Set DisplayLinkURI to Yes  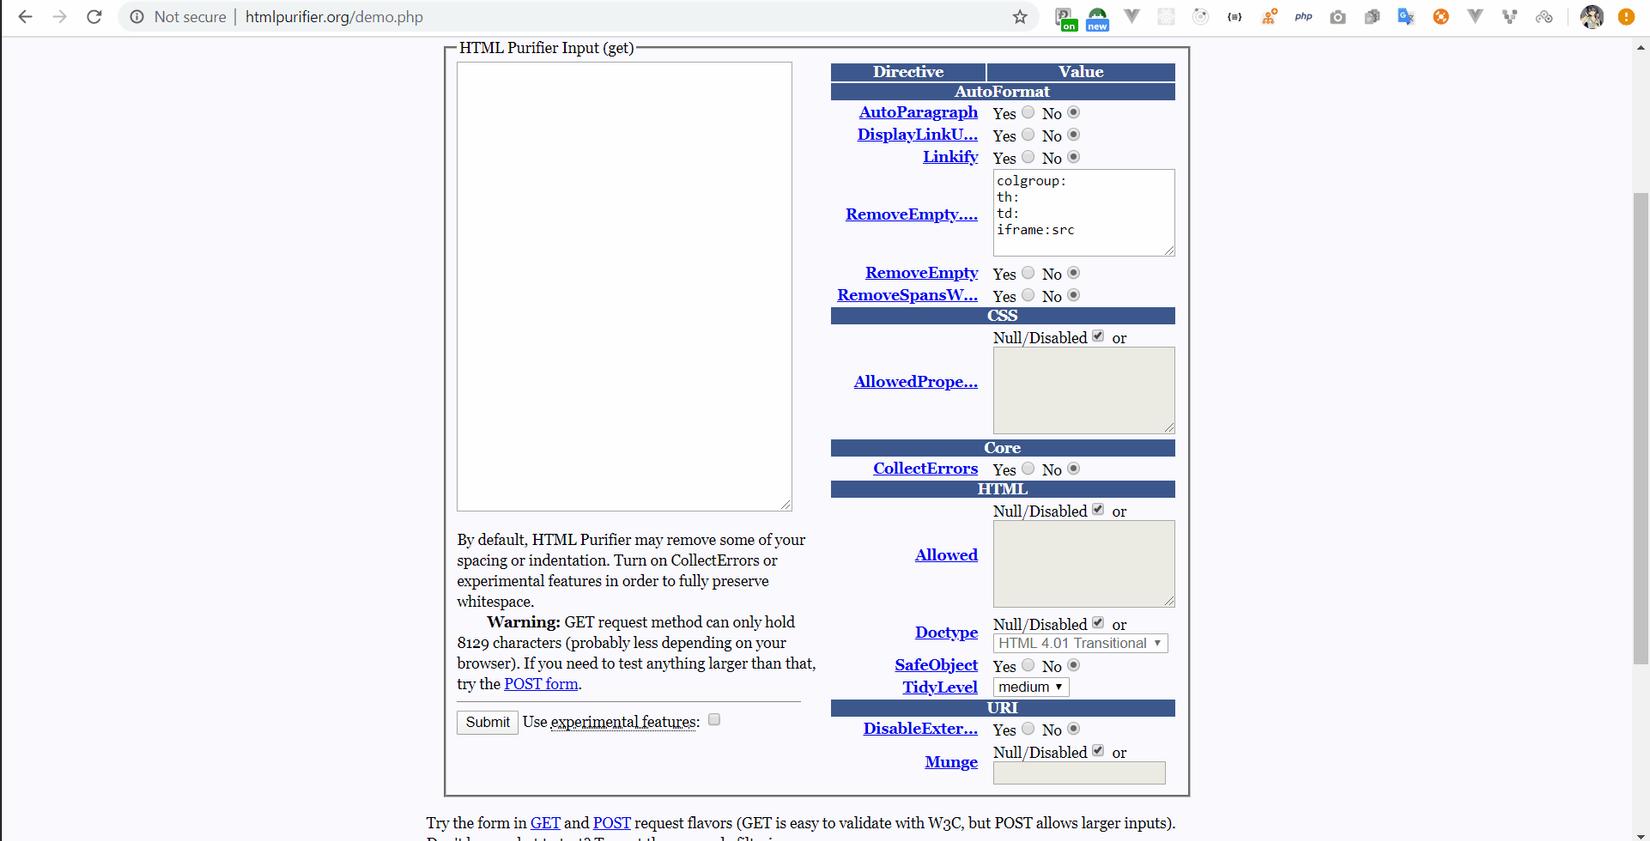(1028, 135)
